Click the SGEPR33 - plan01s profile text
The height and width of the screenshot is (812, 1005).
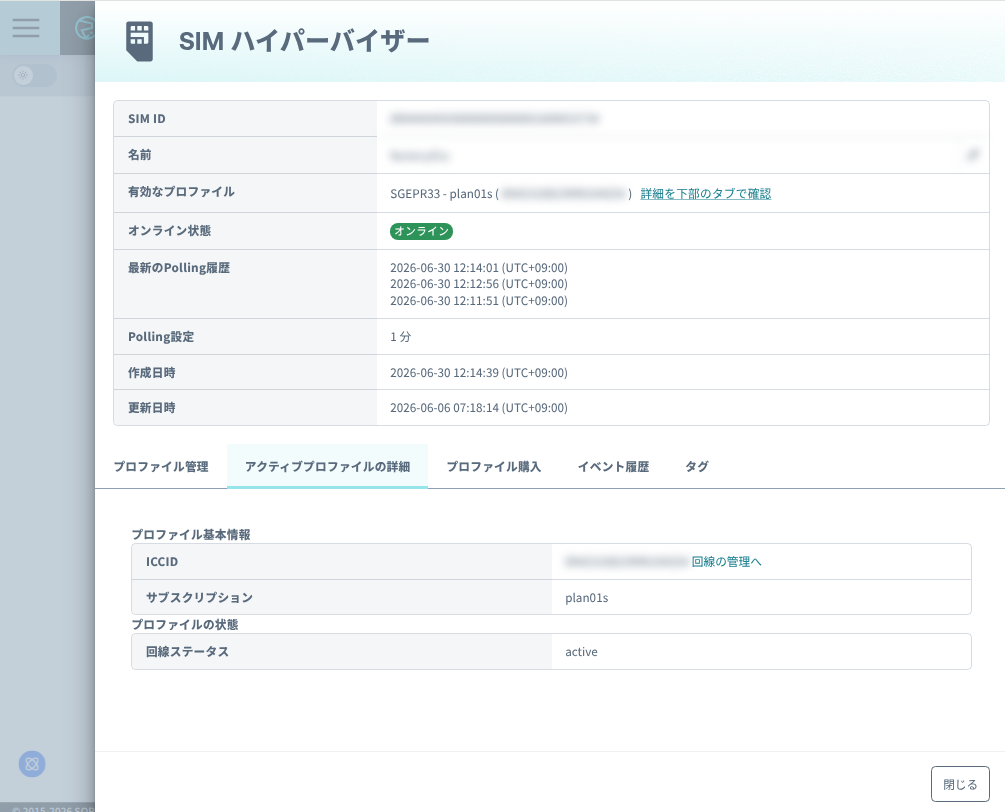tap(442, 194)
